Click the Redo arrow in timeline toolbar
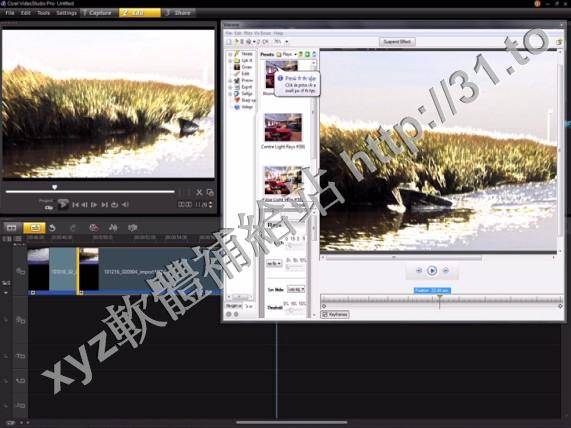Screen dimensions: 571x428 point(72,228)
